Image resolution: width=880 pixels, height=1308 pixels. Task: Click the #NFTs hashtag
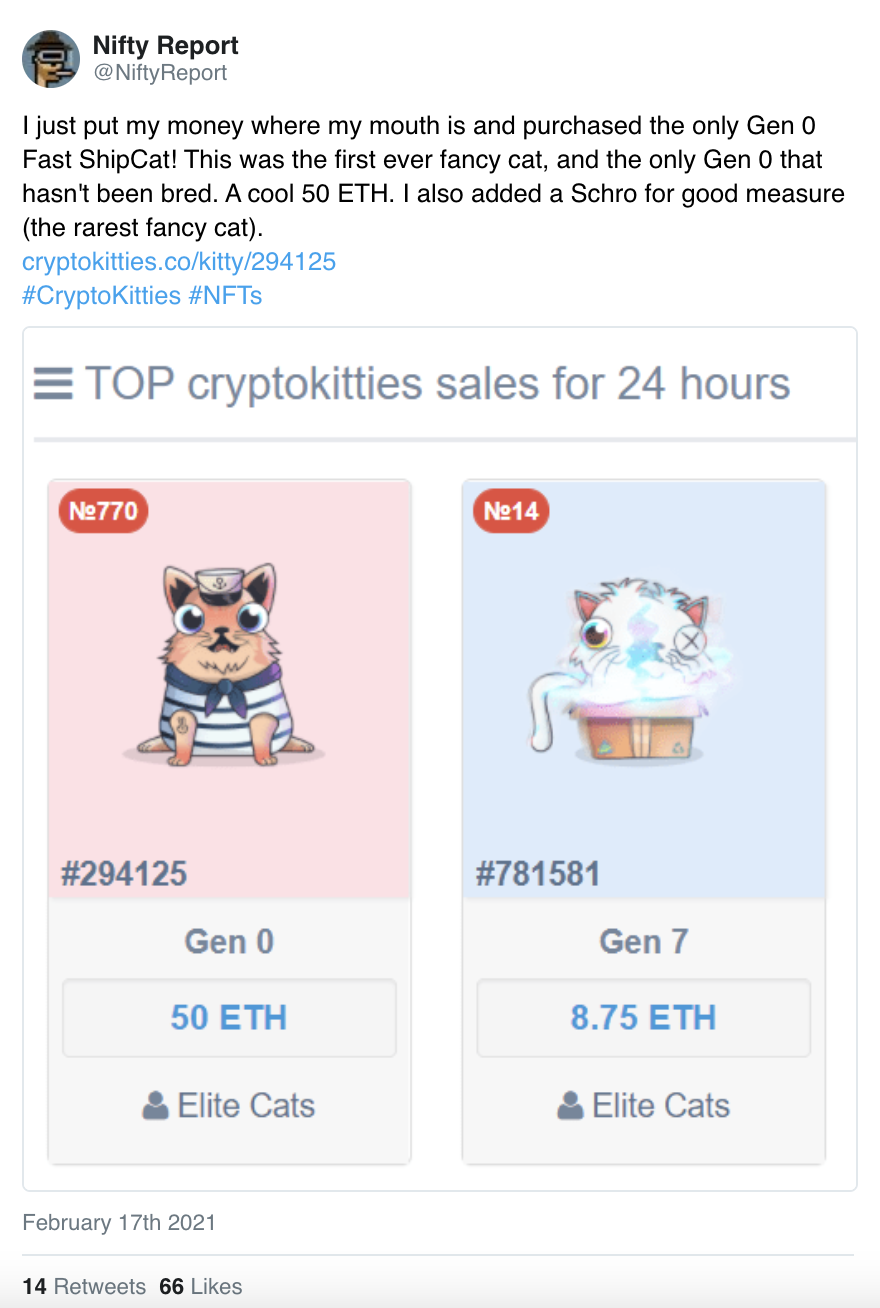tap(225, 296)
